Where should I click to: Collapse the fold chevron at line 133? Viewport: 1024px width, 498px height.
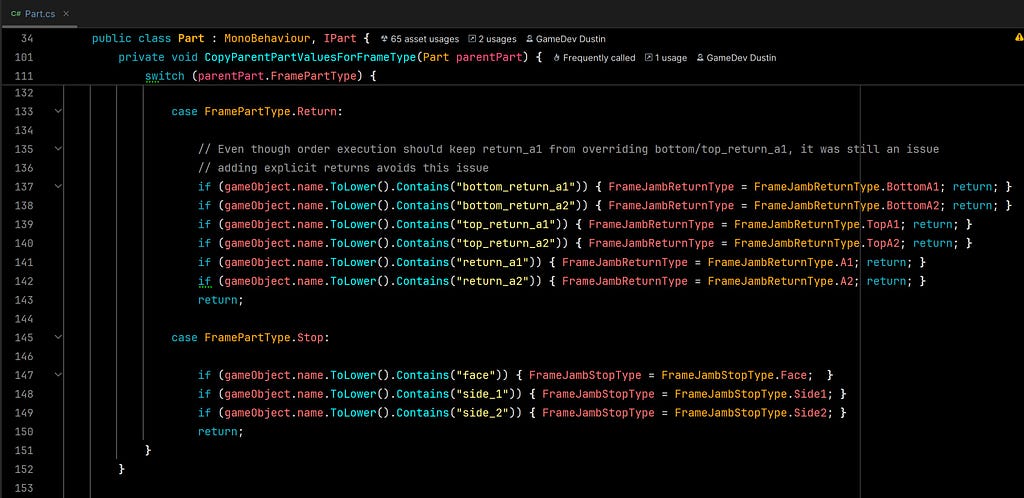[58, 112]
